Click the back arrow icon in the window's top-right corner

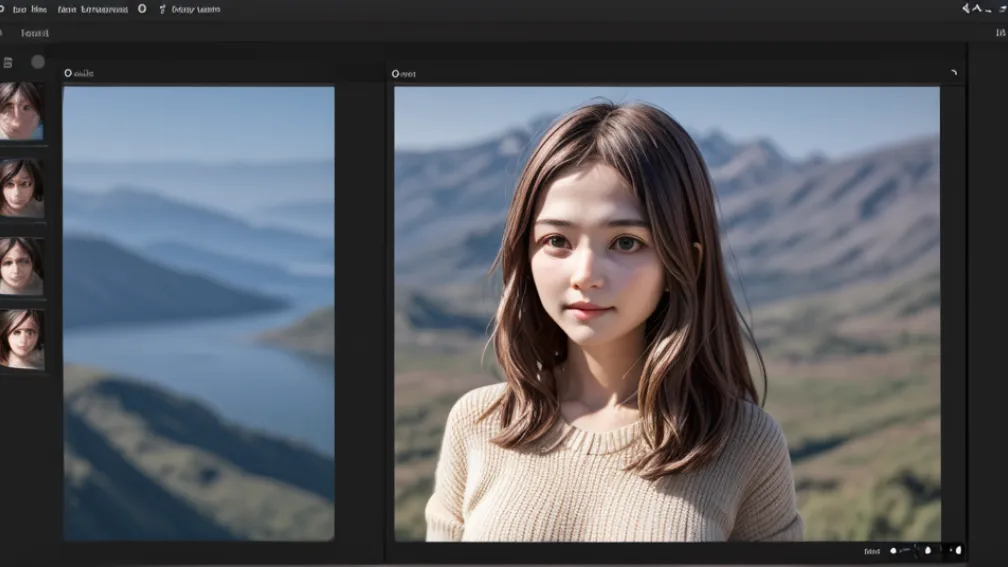click(x=967, y=8)
